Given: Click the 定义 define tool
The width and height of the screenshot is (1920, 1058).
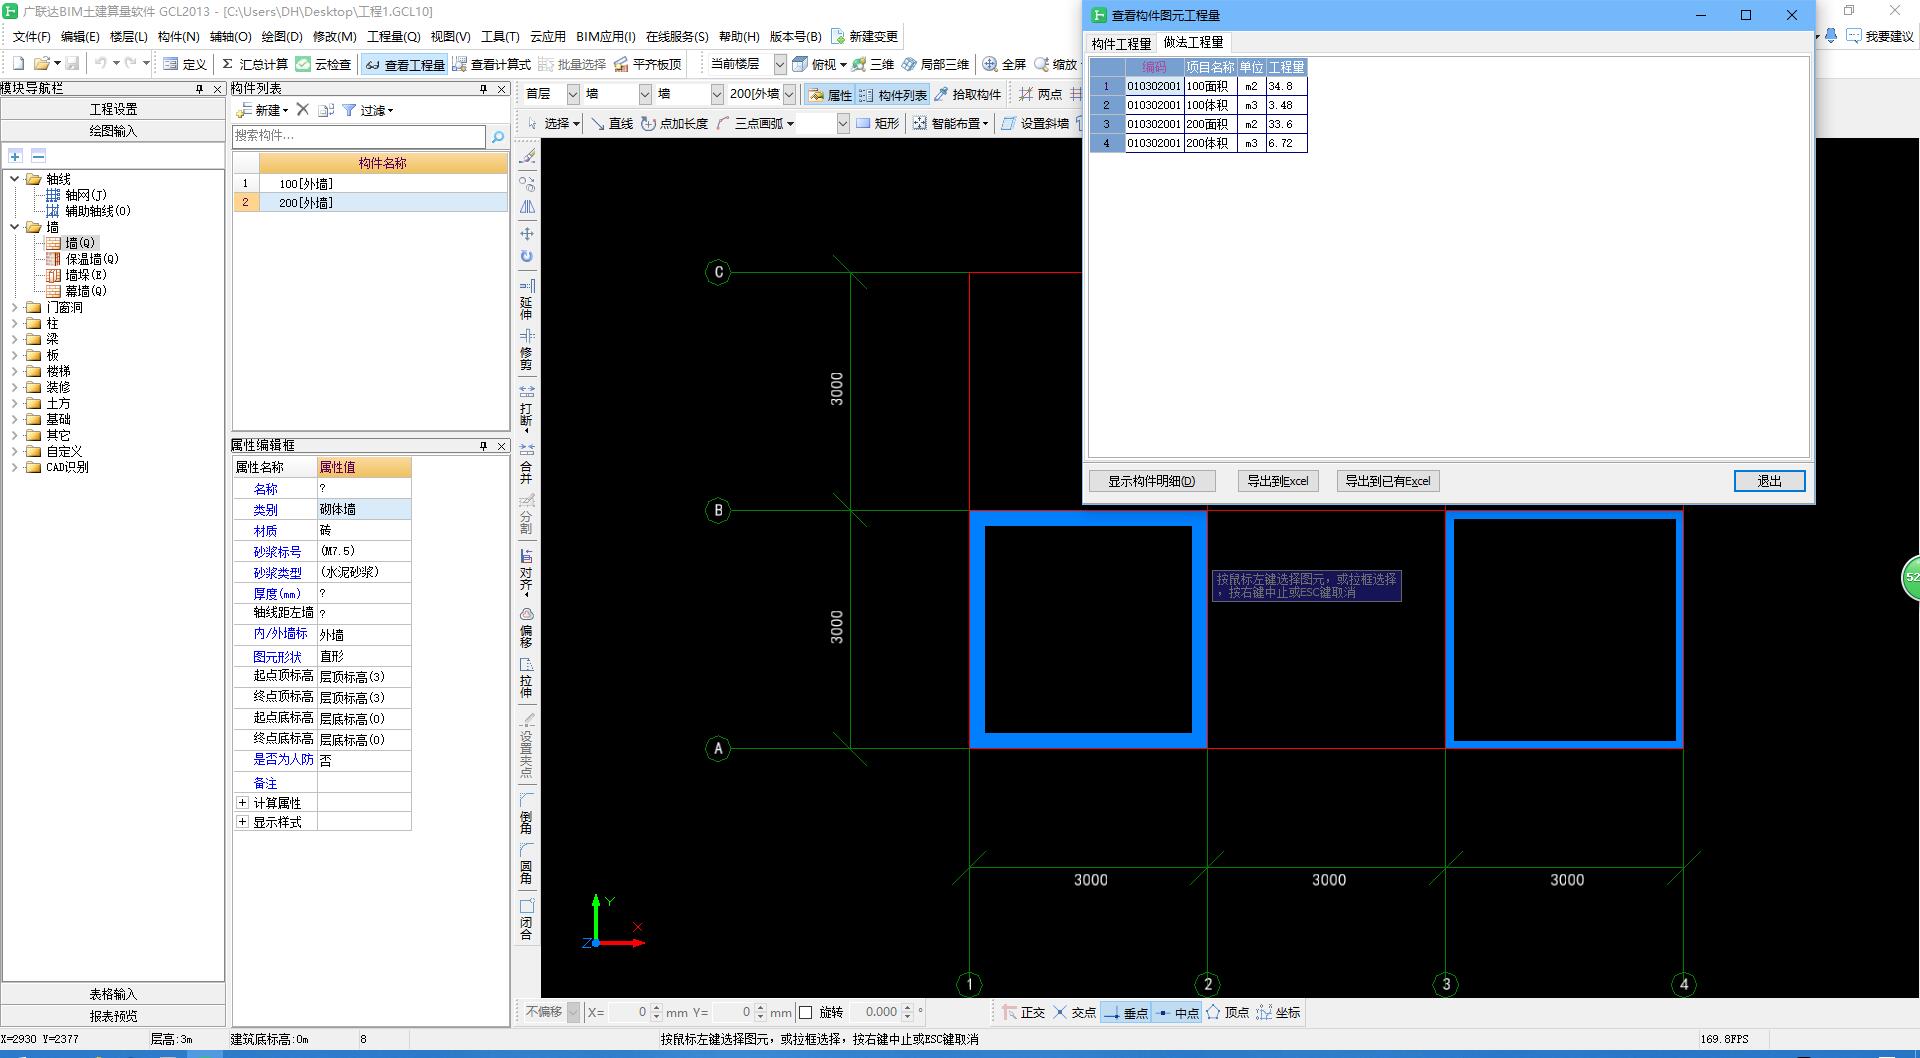Looking at the screenshot, I should pos(185,64).
